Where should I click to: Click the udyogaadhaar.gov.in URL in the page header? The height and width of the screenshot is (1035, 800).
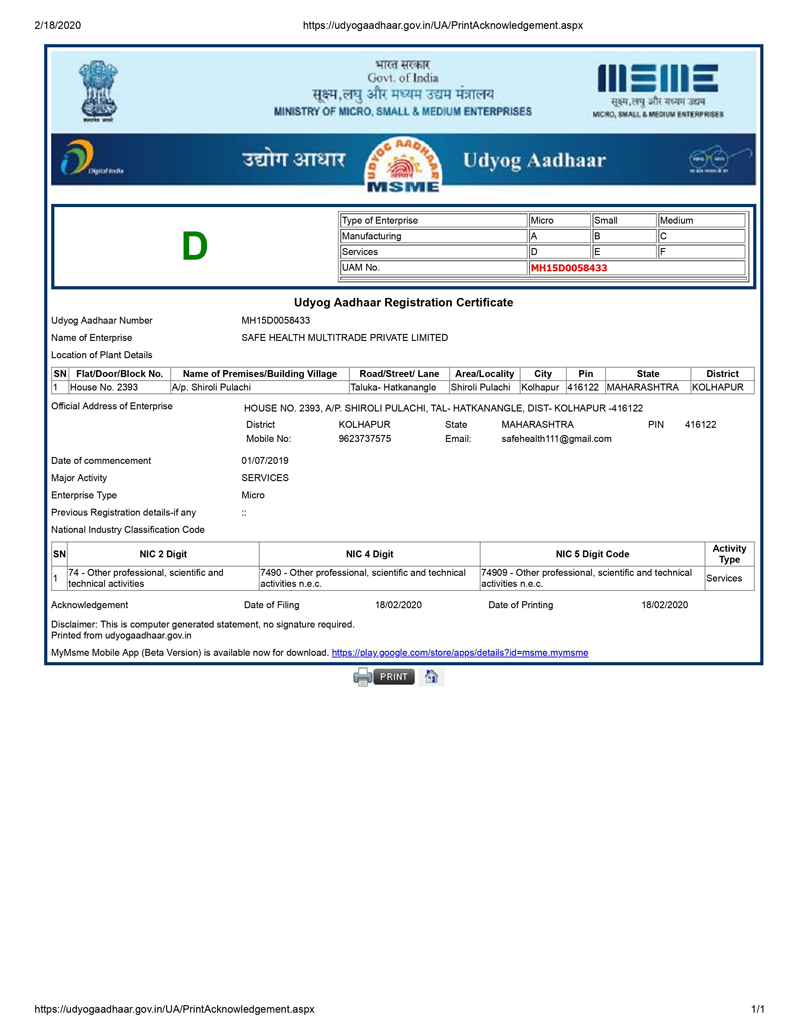(443, 25)
